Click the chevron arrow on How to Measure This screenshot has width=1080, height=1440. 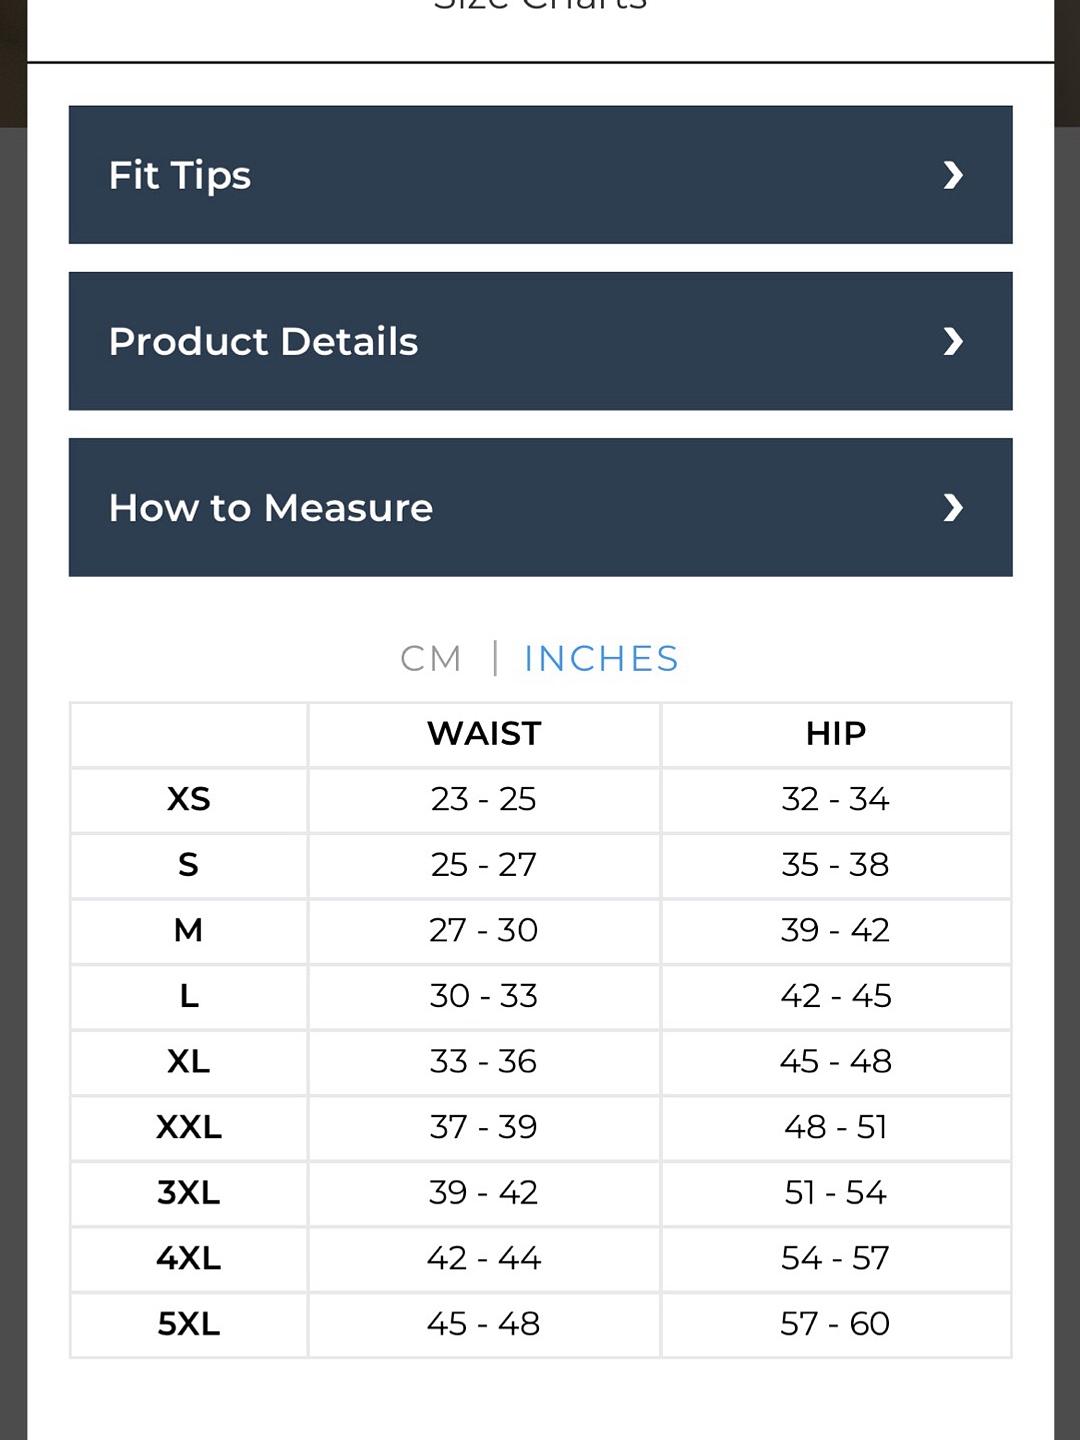[x=953, y=508]
